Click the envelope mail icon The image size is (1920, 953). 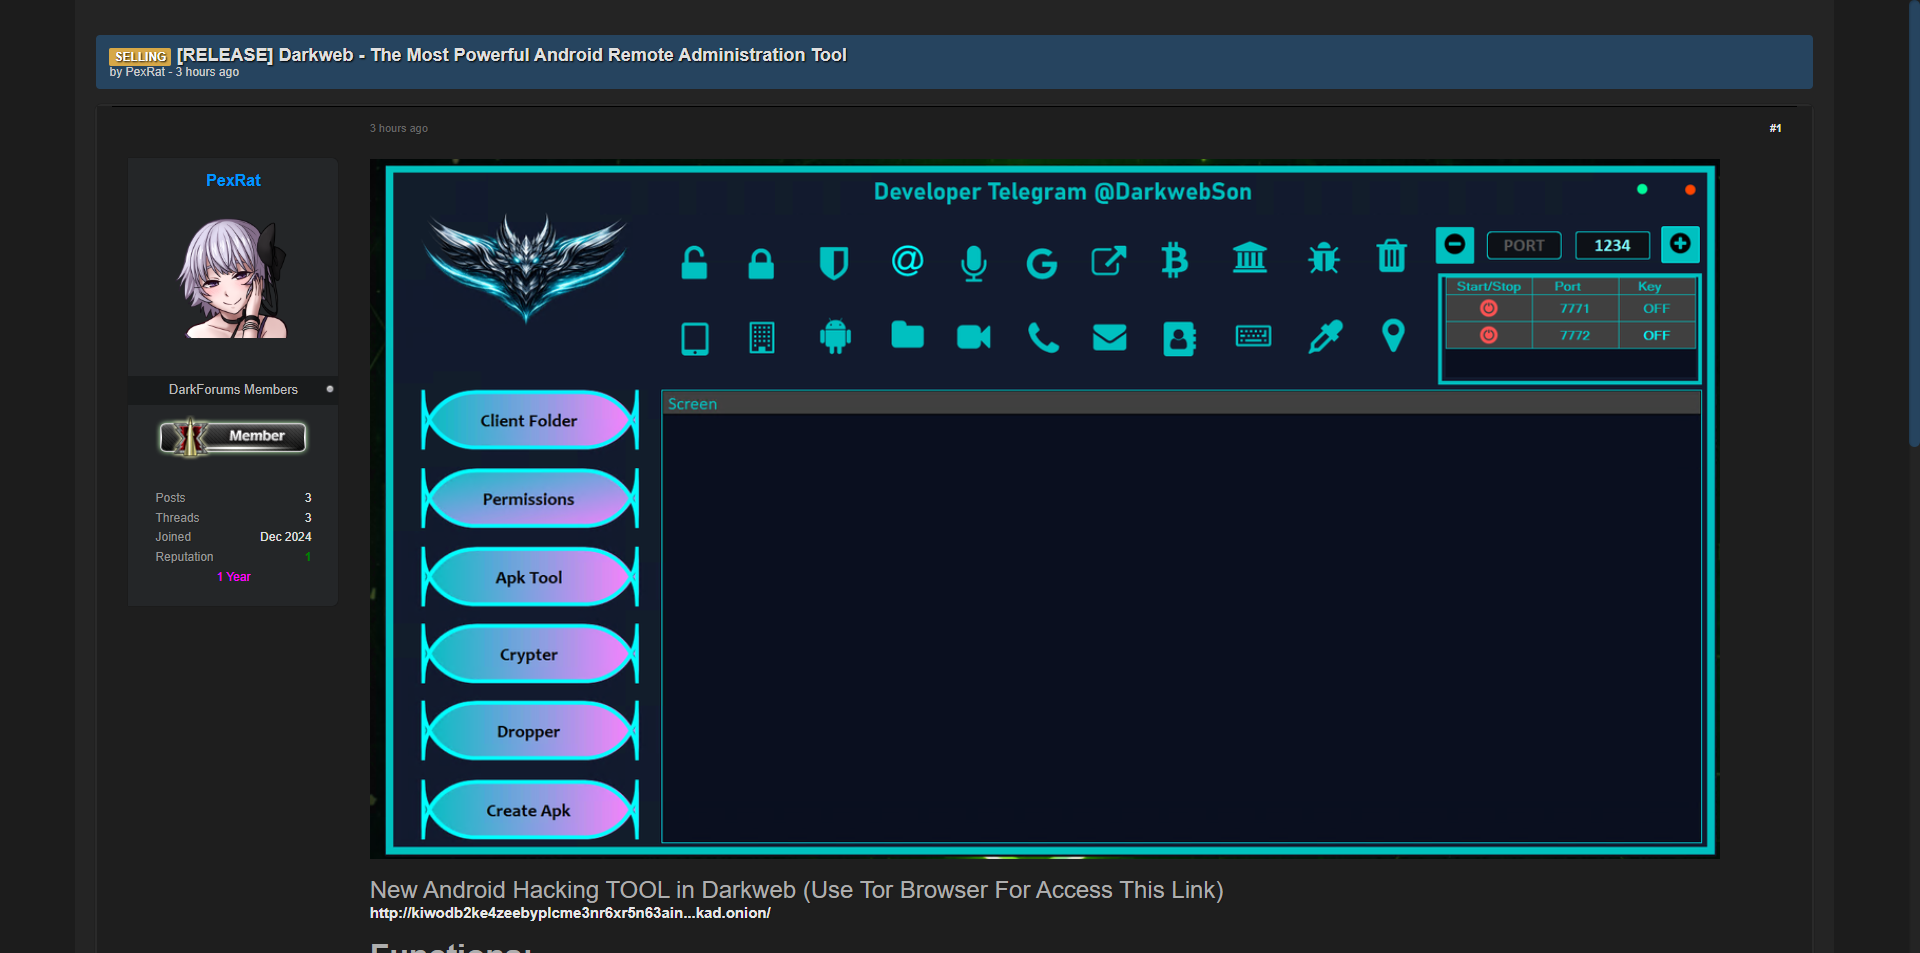tap(1109, 338)
